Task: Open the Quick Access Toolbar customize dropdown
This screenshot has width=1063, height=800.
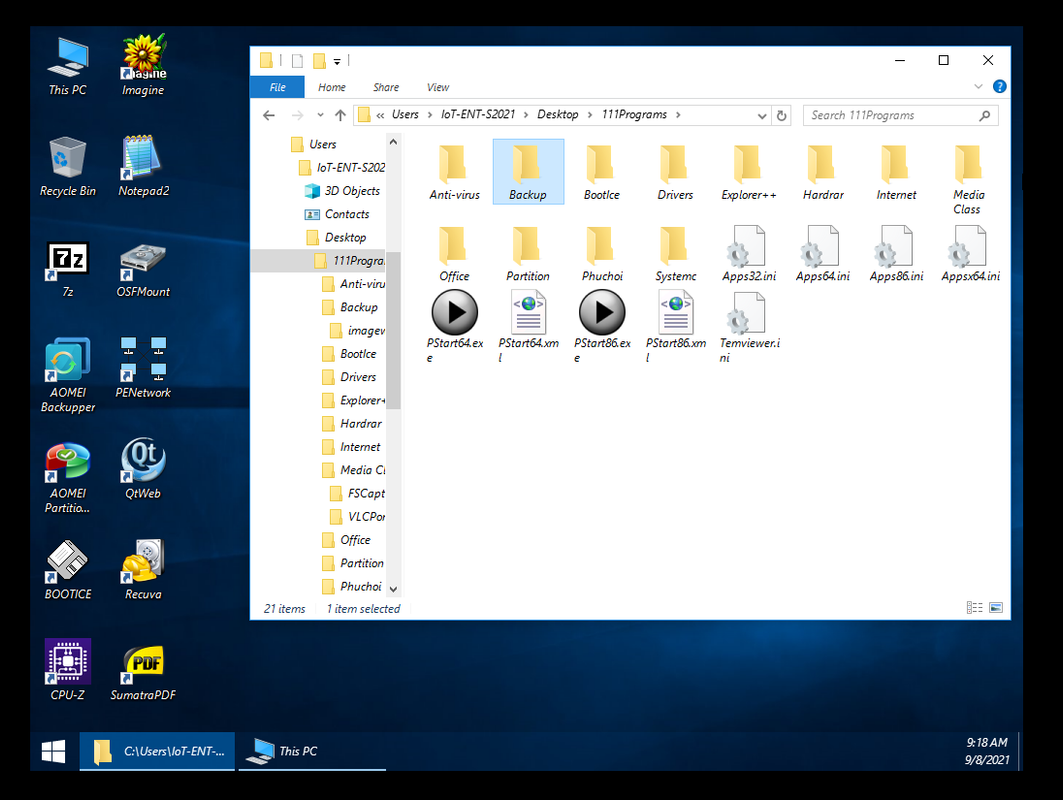Action: 337,62
